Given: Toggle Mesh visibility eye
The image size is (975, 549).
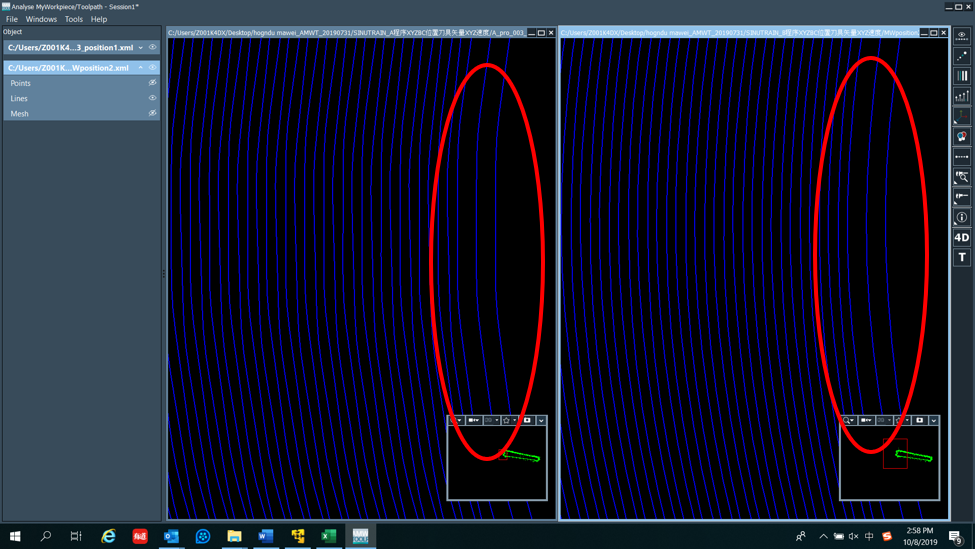Looking at the screenshot, I should point(152,113).
